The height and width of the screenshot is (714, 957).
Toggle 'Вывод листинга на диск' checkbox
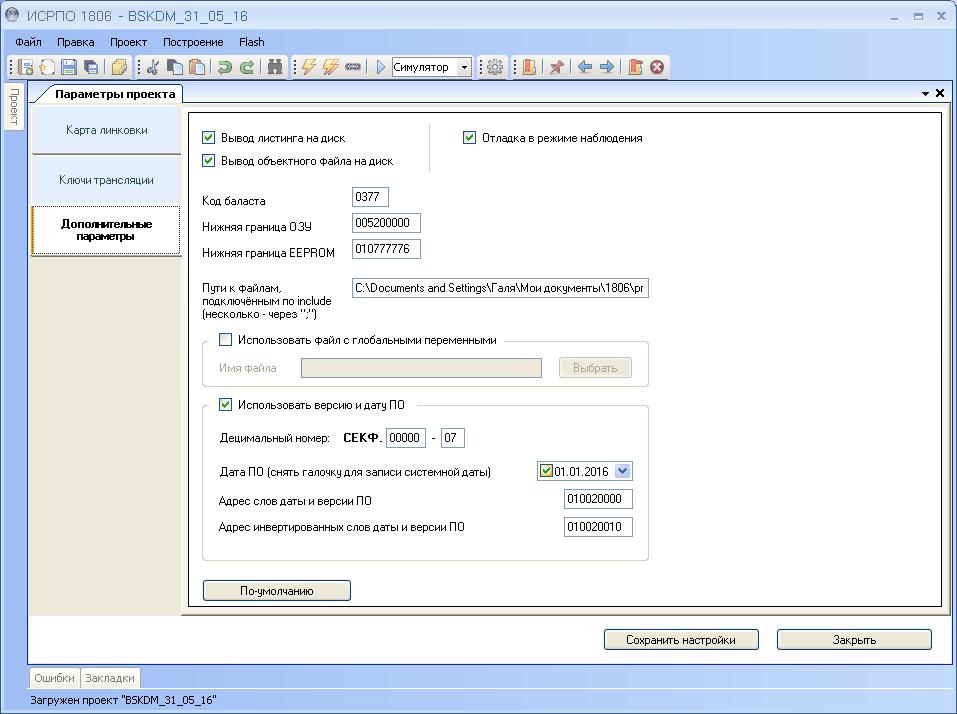[x=209, y=138]
